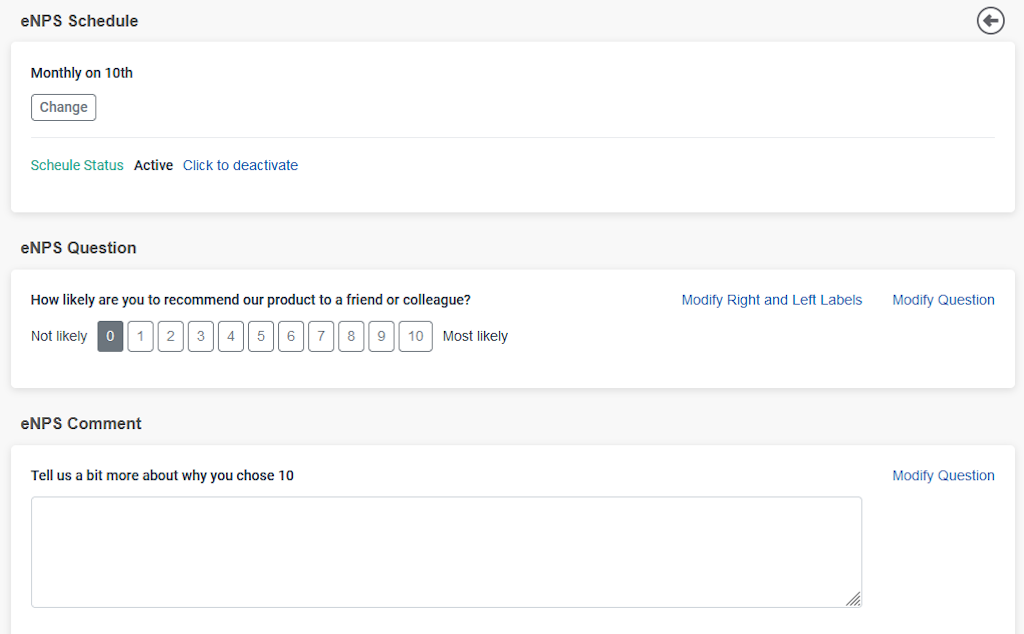Click the Active schedule status text

tap(153, 165)
